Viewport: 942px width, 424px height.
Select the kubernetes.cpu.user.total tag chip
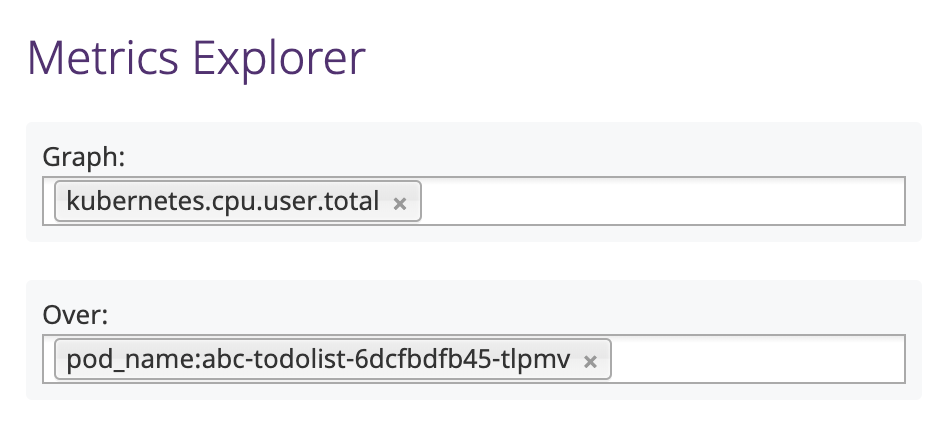(x=238, y=201)
